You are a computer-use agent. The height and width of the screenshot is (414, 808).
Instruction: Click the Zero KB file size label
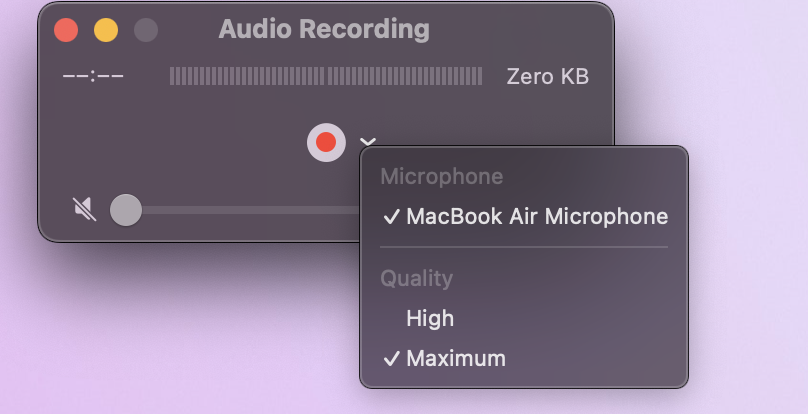coord(547,76)
